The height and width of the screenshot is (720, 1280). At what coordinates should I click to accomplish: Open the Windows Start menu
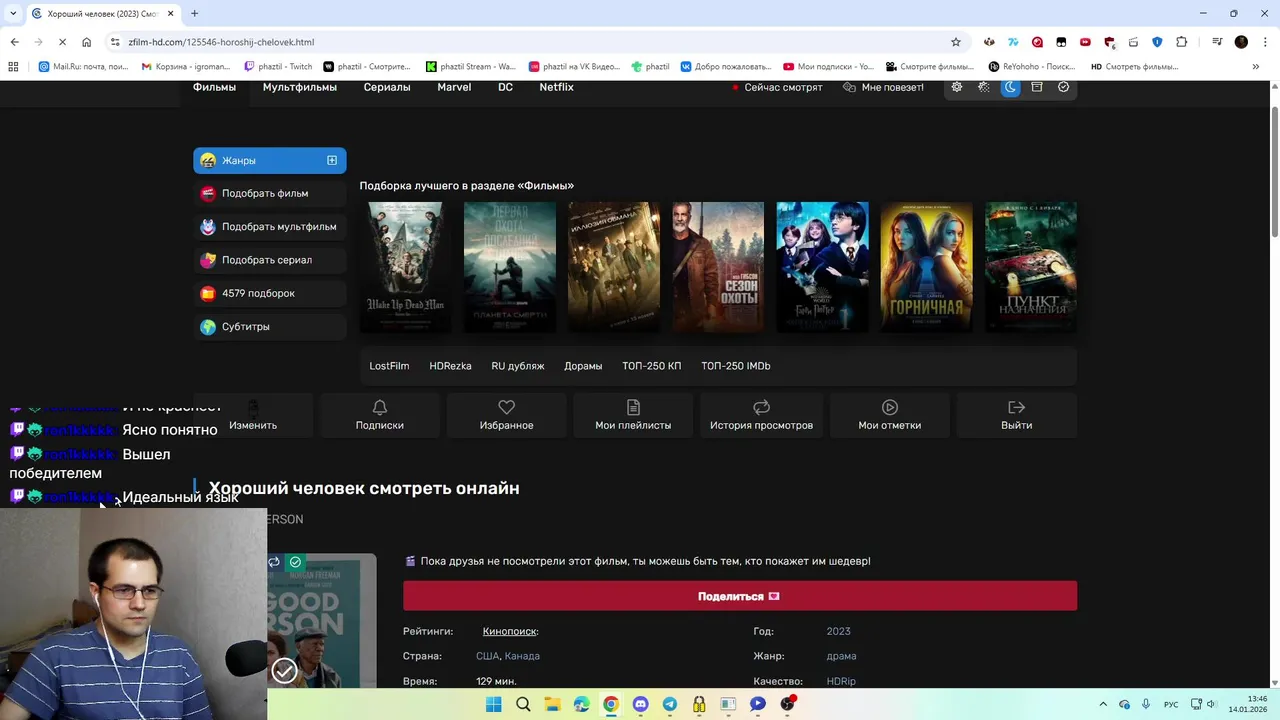pos(493,704)
